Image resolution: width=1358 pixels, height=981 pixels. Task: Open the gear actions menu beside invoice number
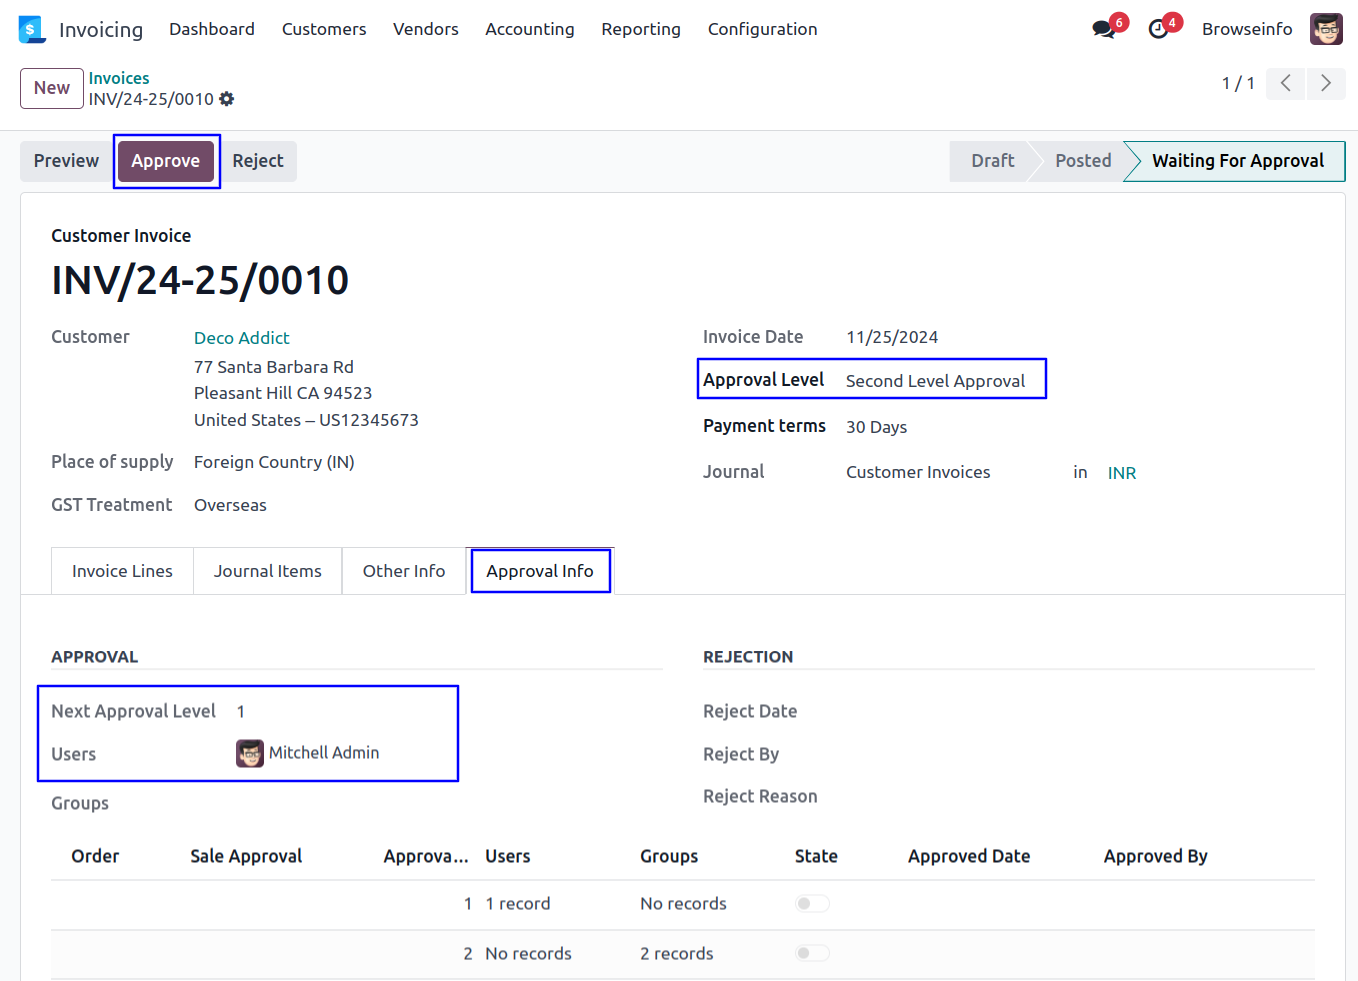(227, 99)
